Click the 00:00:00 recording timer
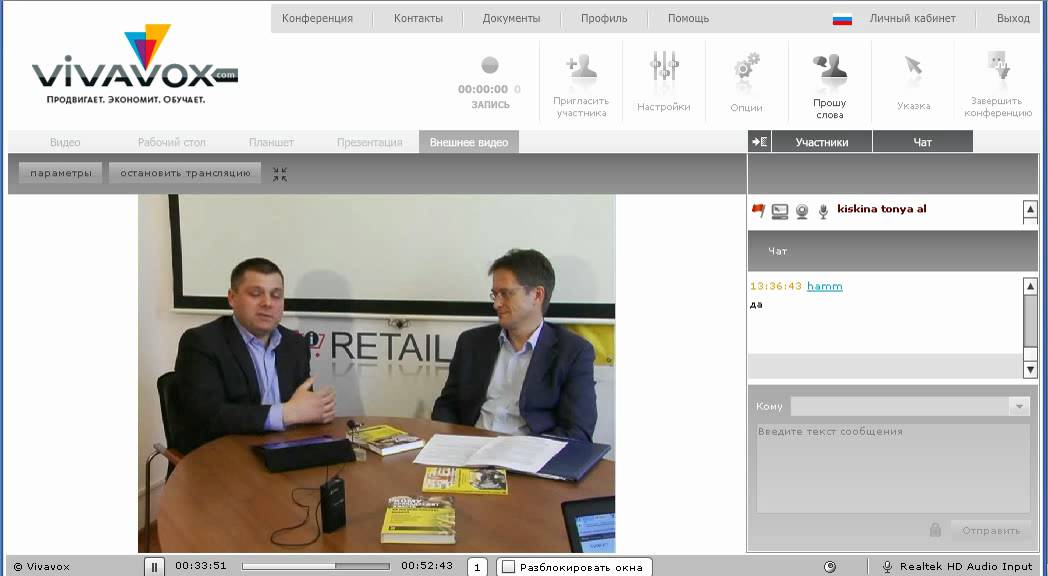This screenshot has height=576, width=1048. 483,89
